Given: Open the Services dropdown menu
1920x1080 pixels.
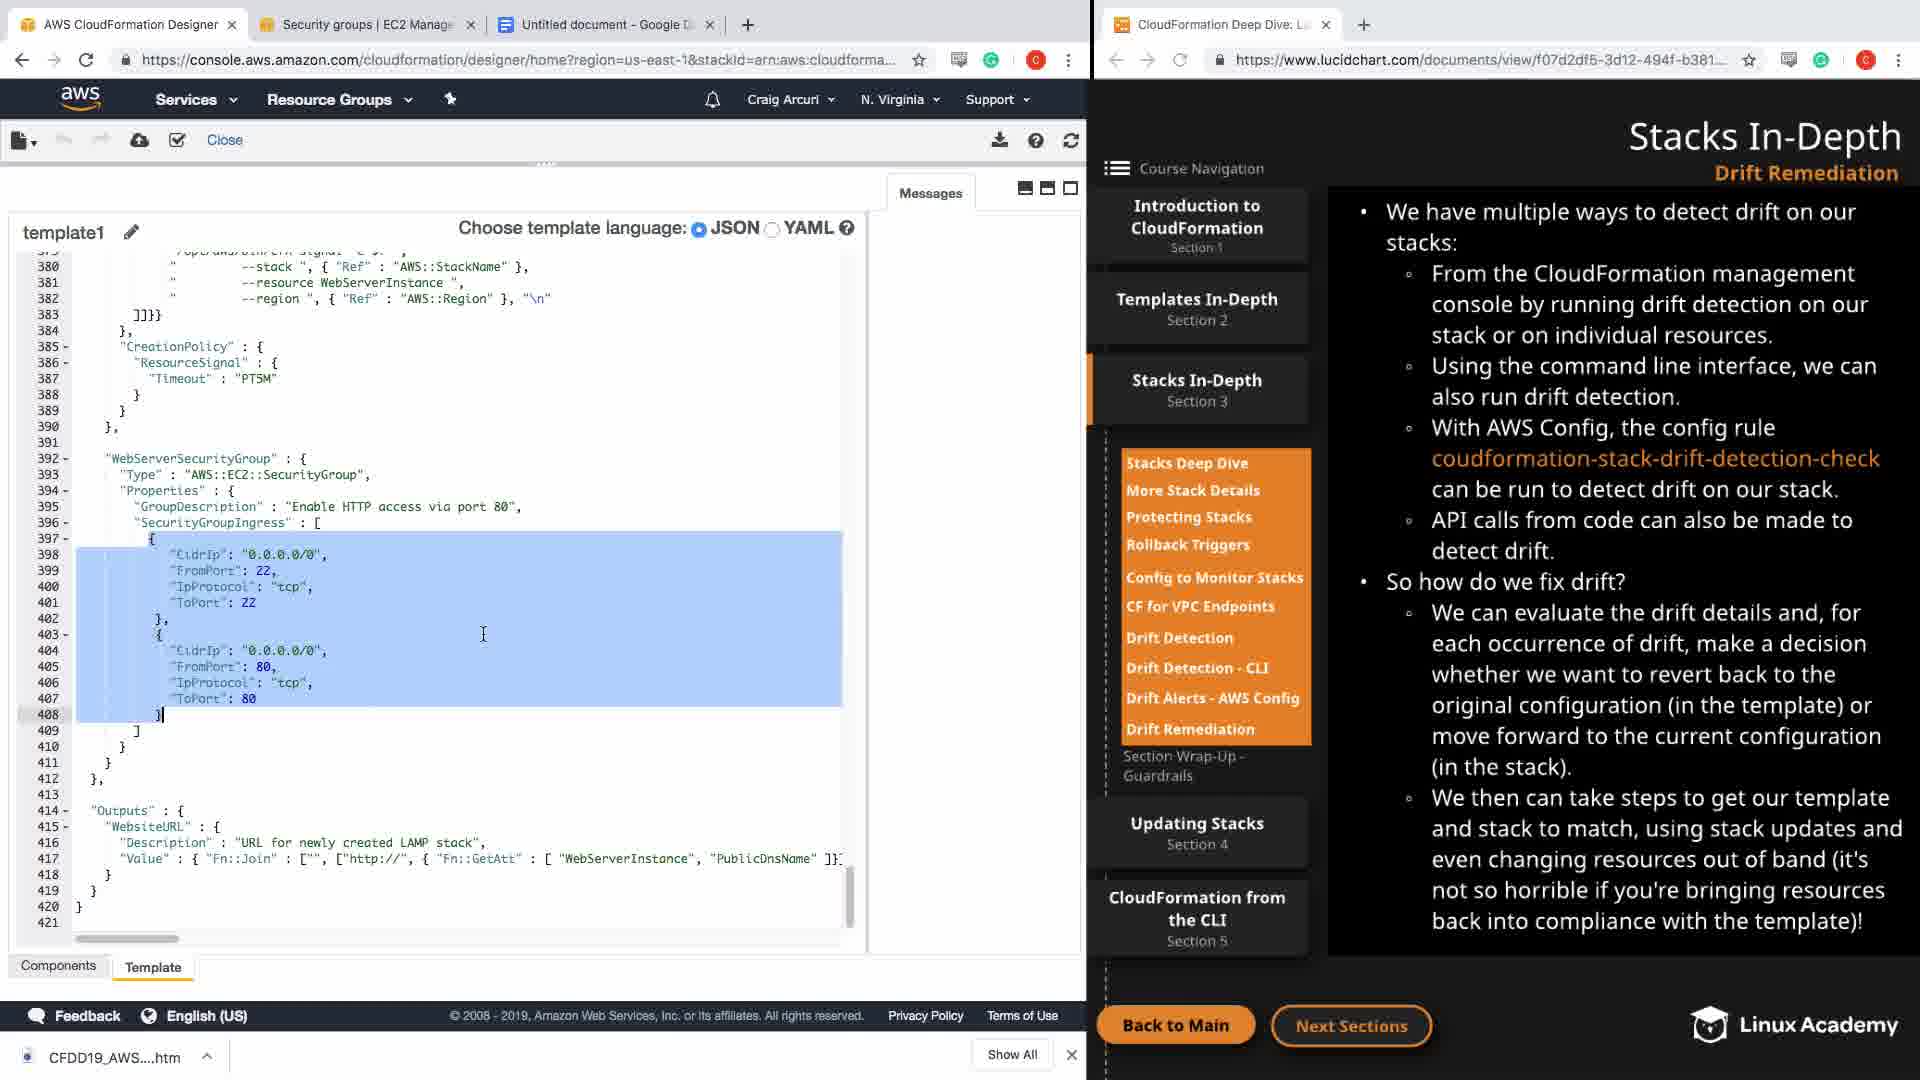Looking at the screenshot, I should coord(196,99).
